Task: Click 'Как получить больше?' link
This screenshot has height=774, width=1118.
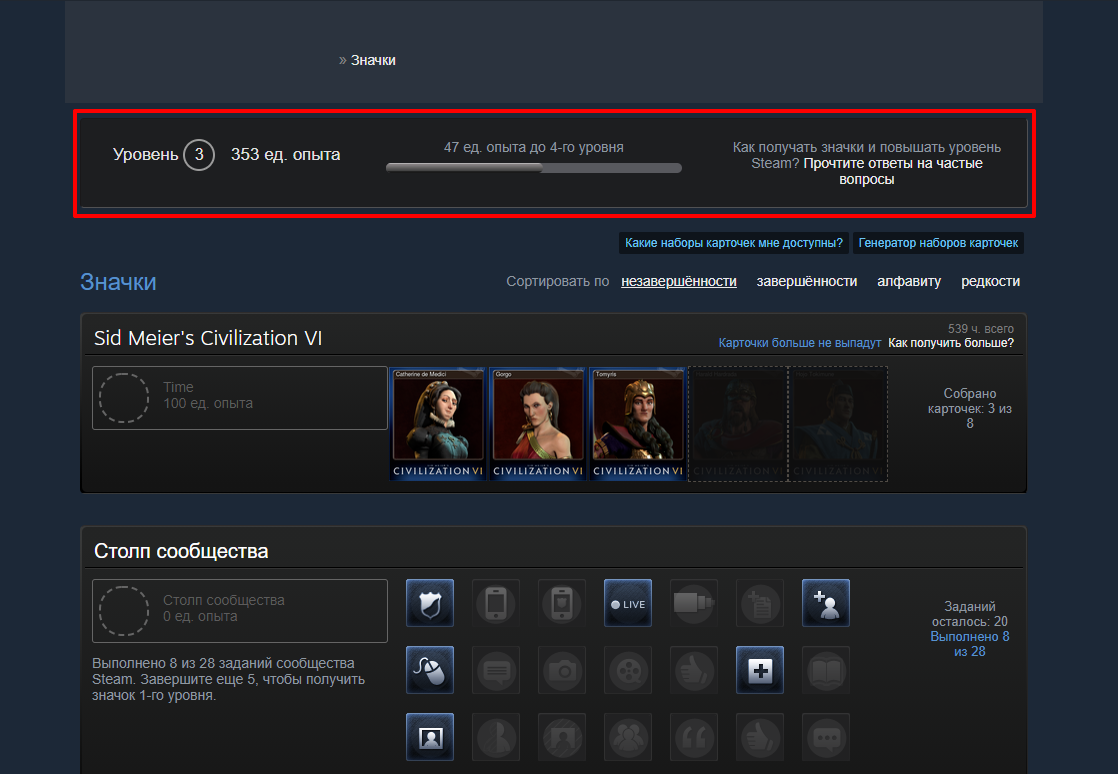Action: tap(950, 343)
